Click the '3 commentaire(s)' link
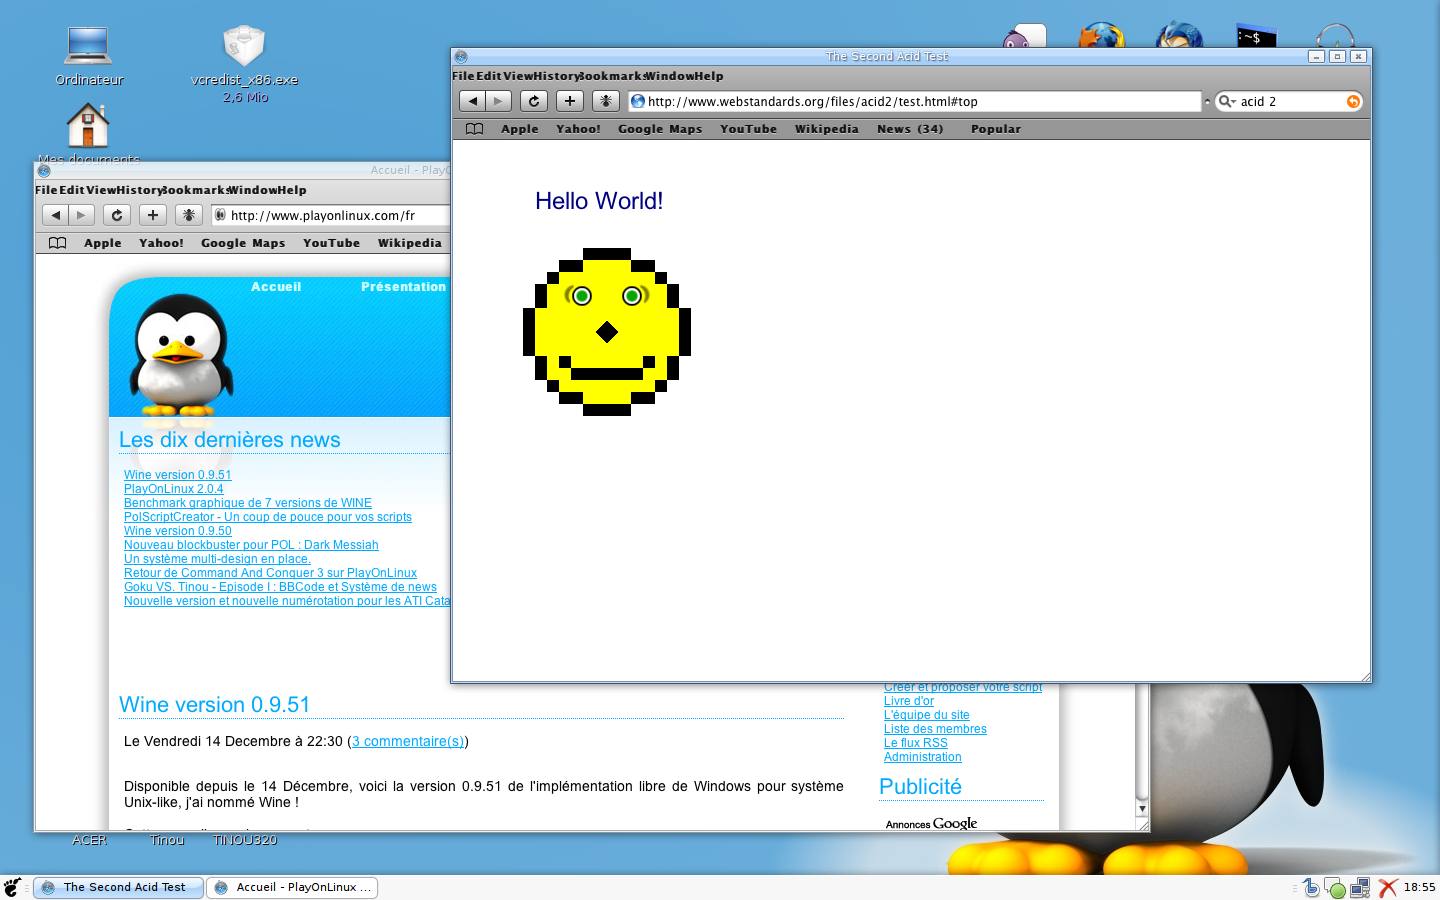This screenshot has height=900, width=1440. tap(408, 741)
